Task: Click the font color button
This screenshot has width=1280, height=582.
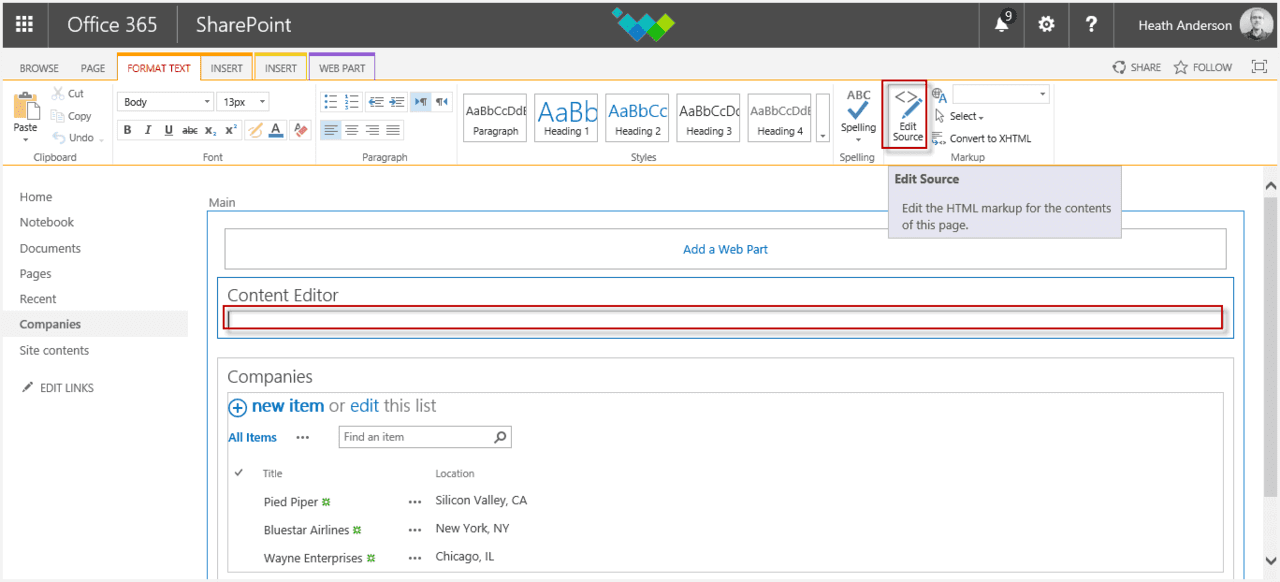Action: (276, 130)
